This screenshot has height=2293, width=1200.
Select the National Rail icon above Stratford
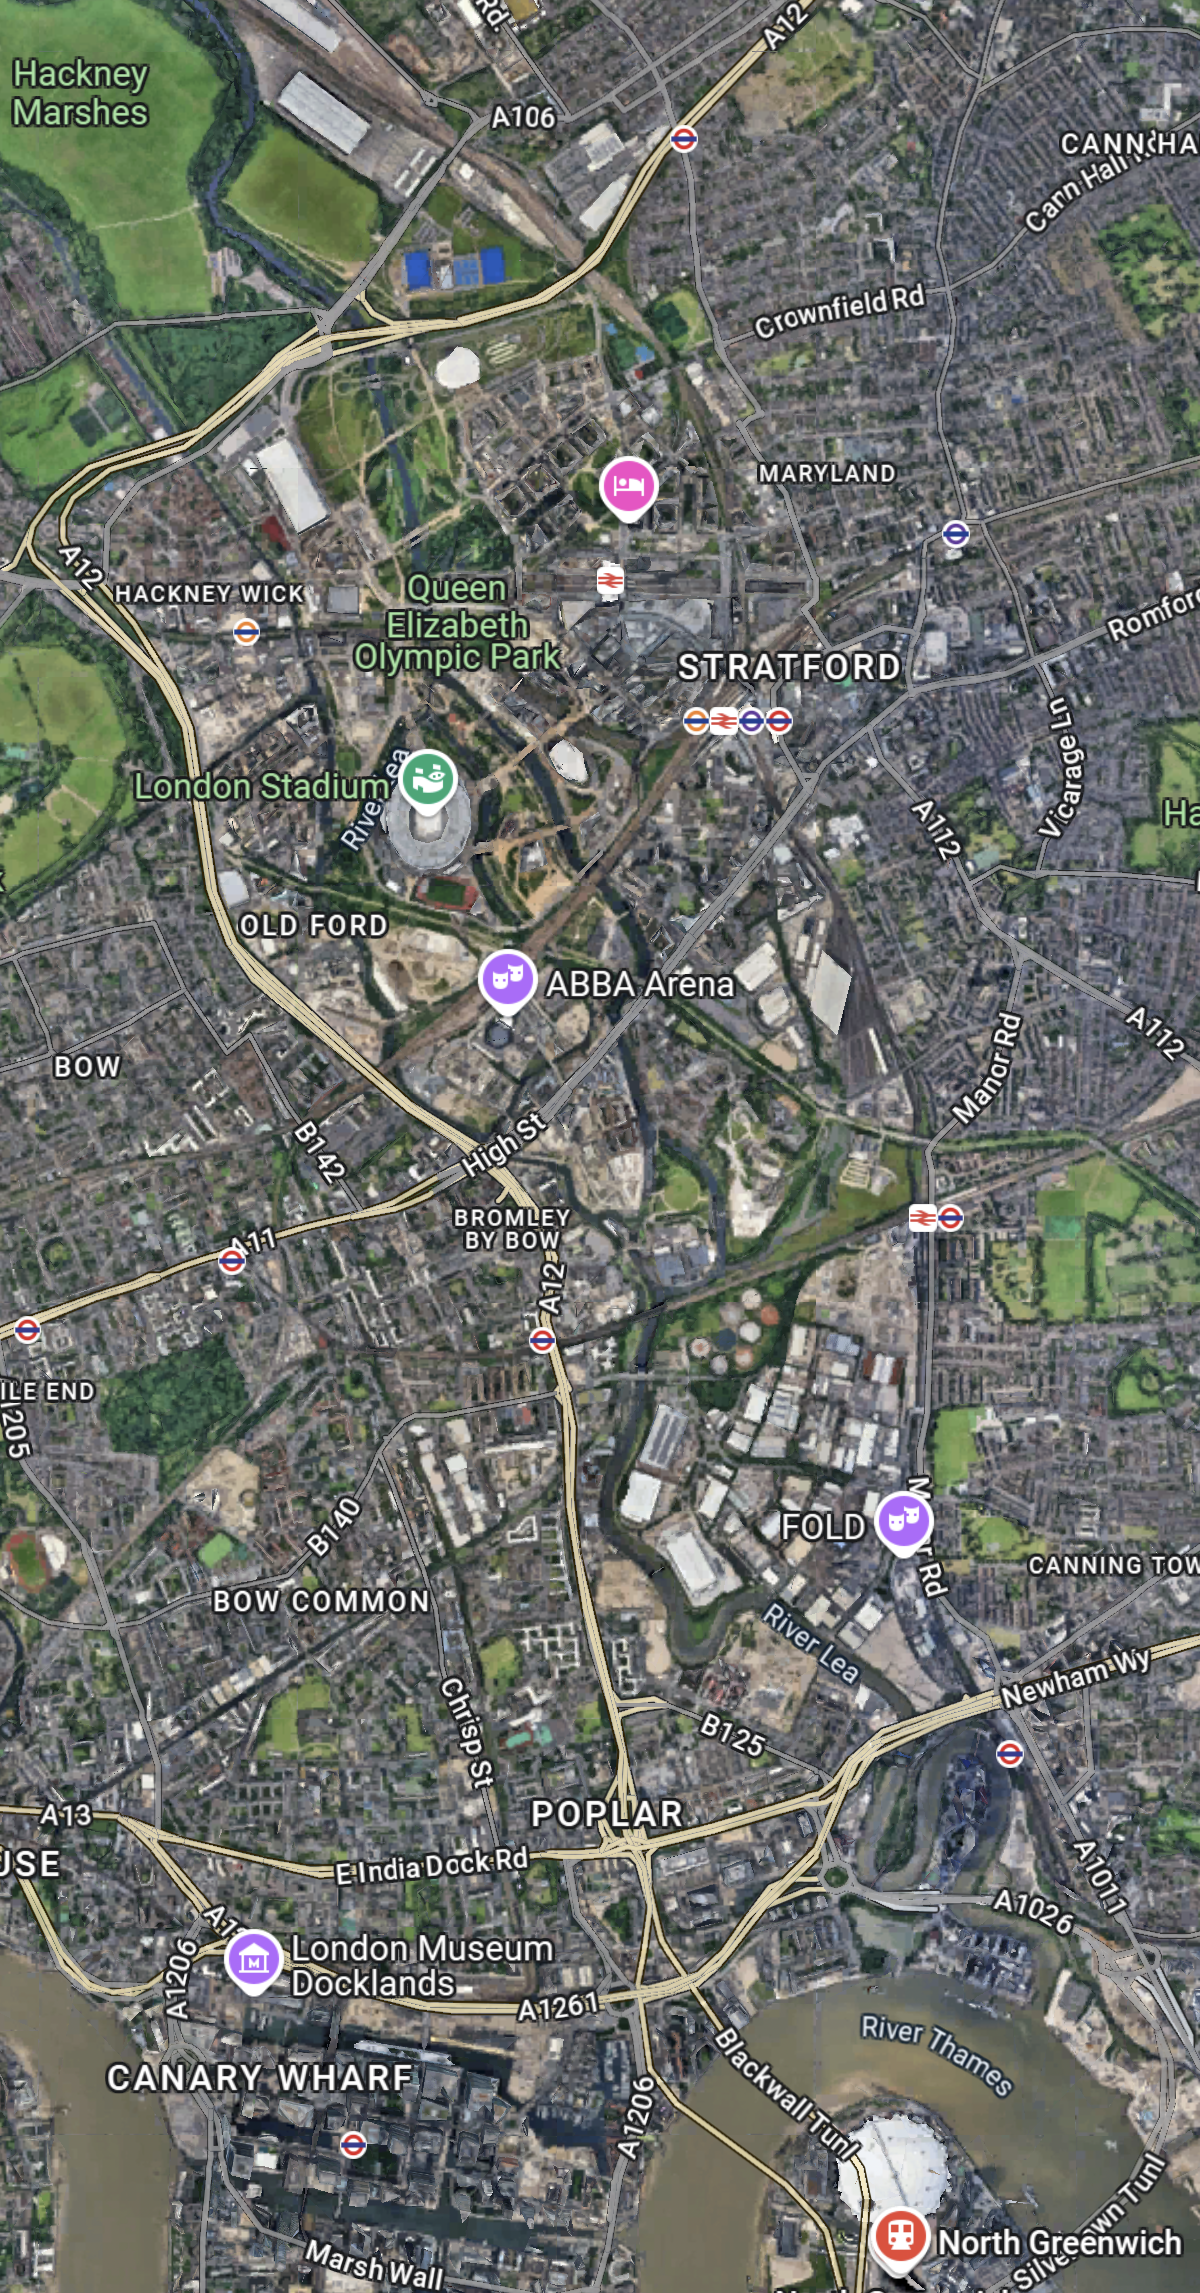[610, 580]
